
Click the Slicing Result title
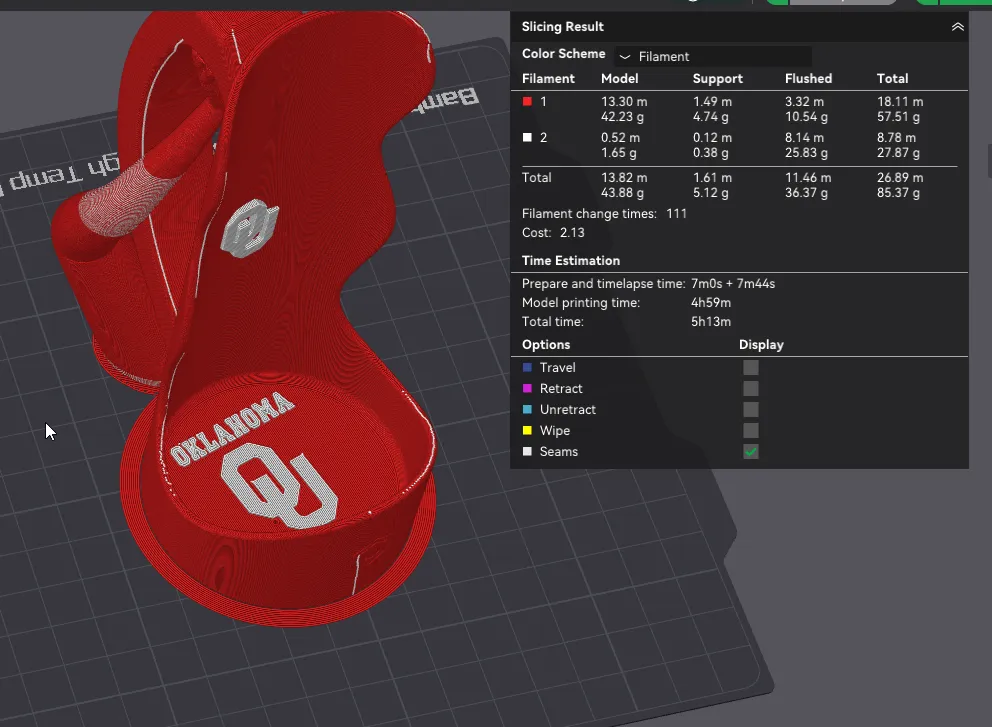pyautogui.click(x=562, y=27)
